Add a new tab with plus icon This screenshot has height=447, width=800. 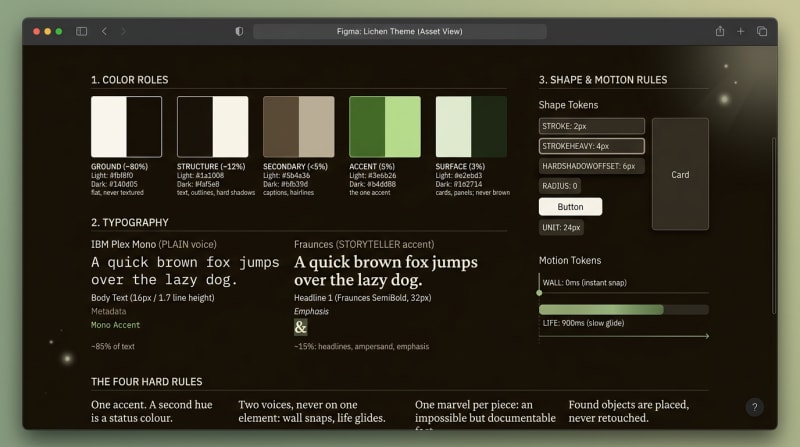(741, 32)
